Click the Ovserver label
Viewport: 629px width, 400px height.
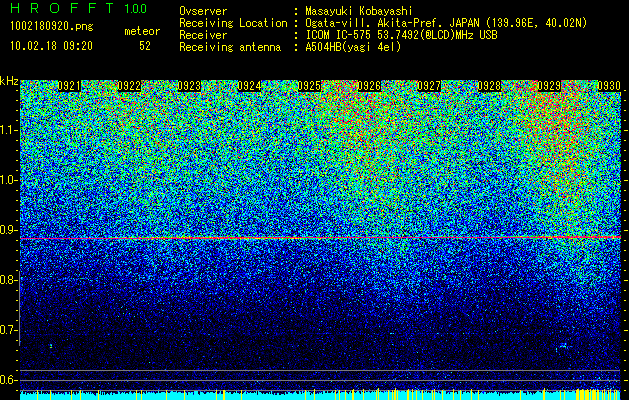[203, 12]
